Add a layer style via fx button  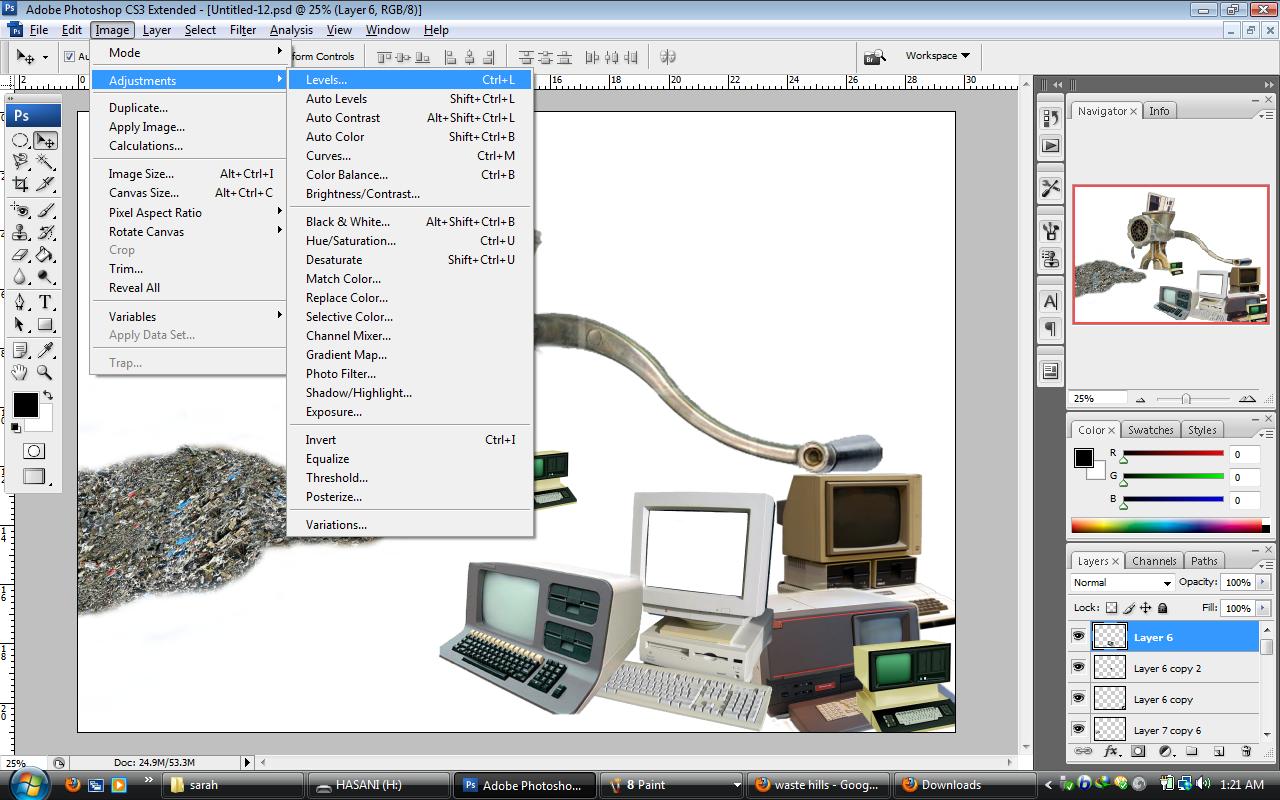pos(1111,751)
